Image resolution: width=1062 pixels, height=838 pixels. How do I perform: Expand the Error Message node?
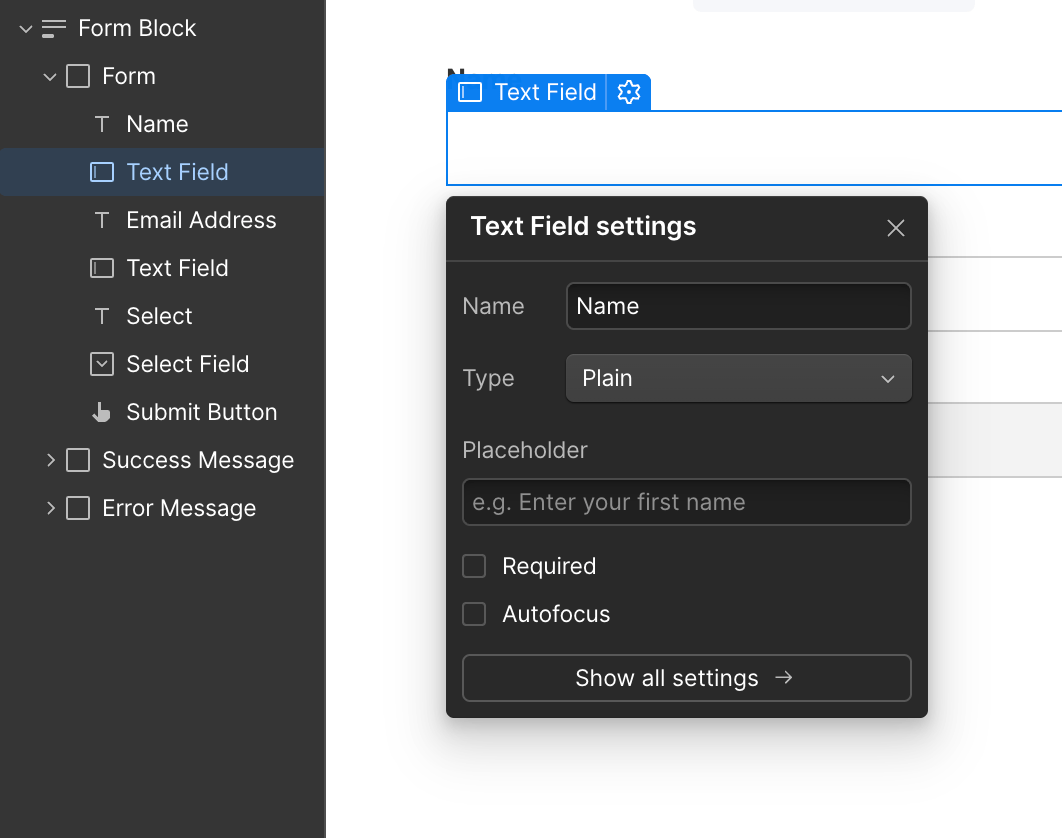click(x=51, y=508)
